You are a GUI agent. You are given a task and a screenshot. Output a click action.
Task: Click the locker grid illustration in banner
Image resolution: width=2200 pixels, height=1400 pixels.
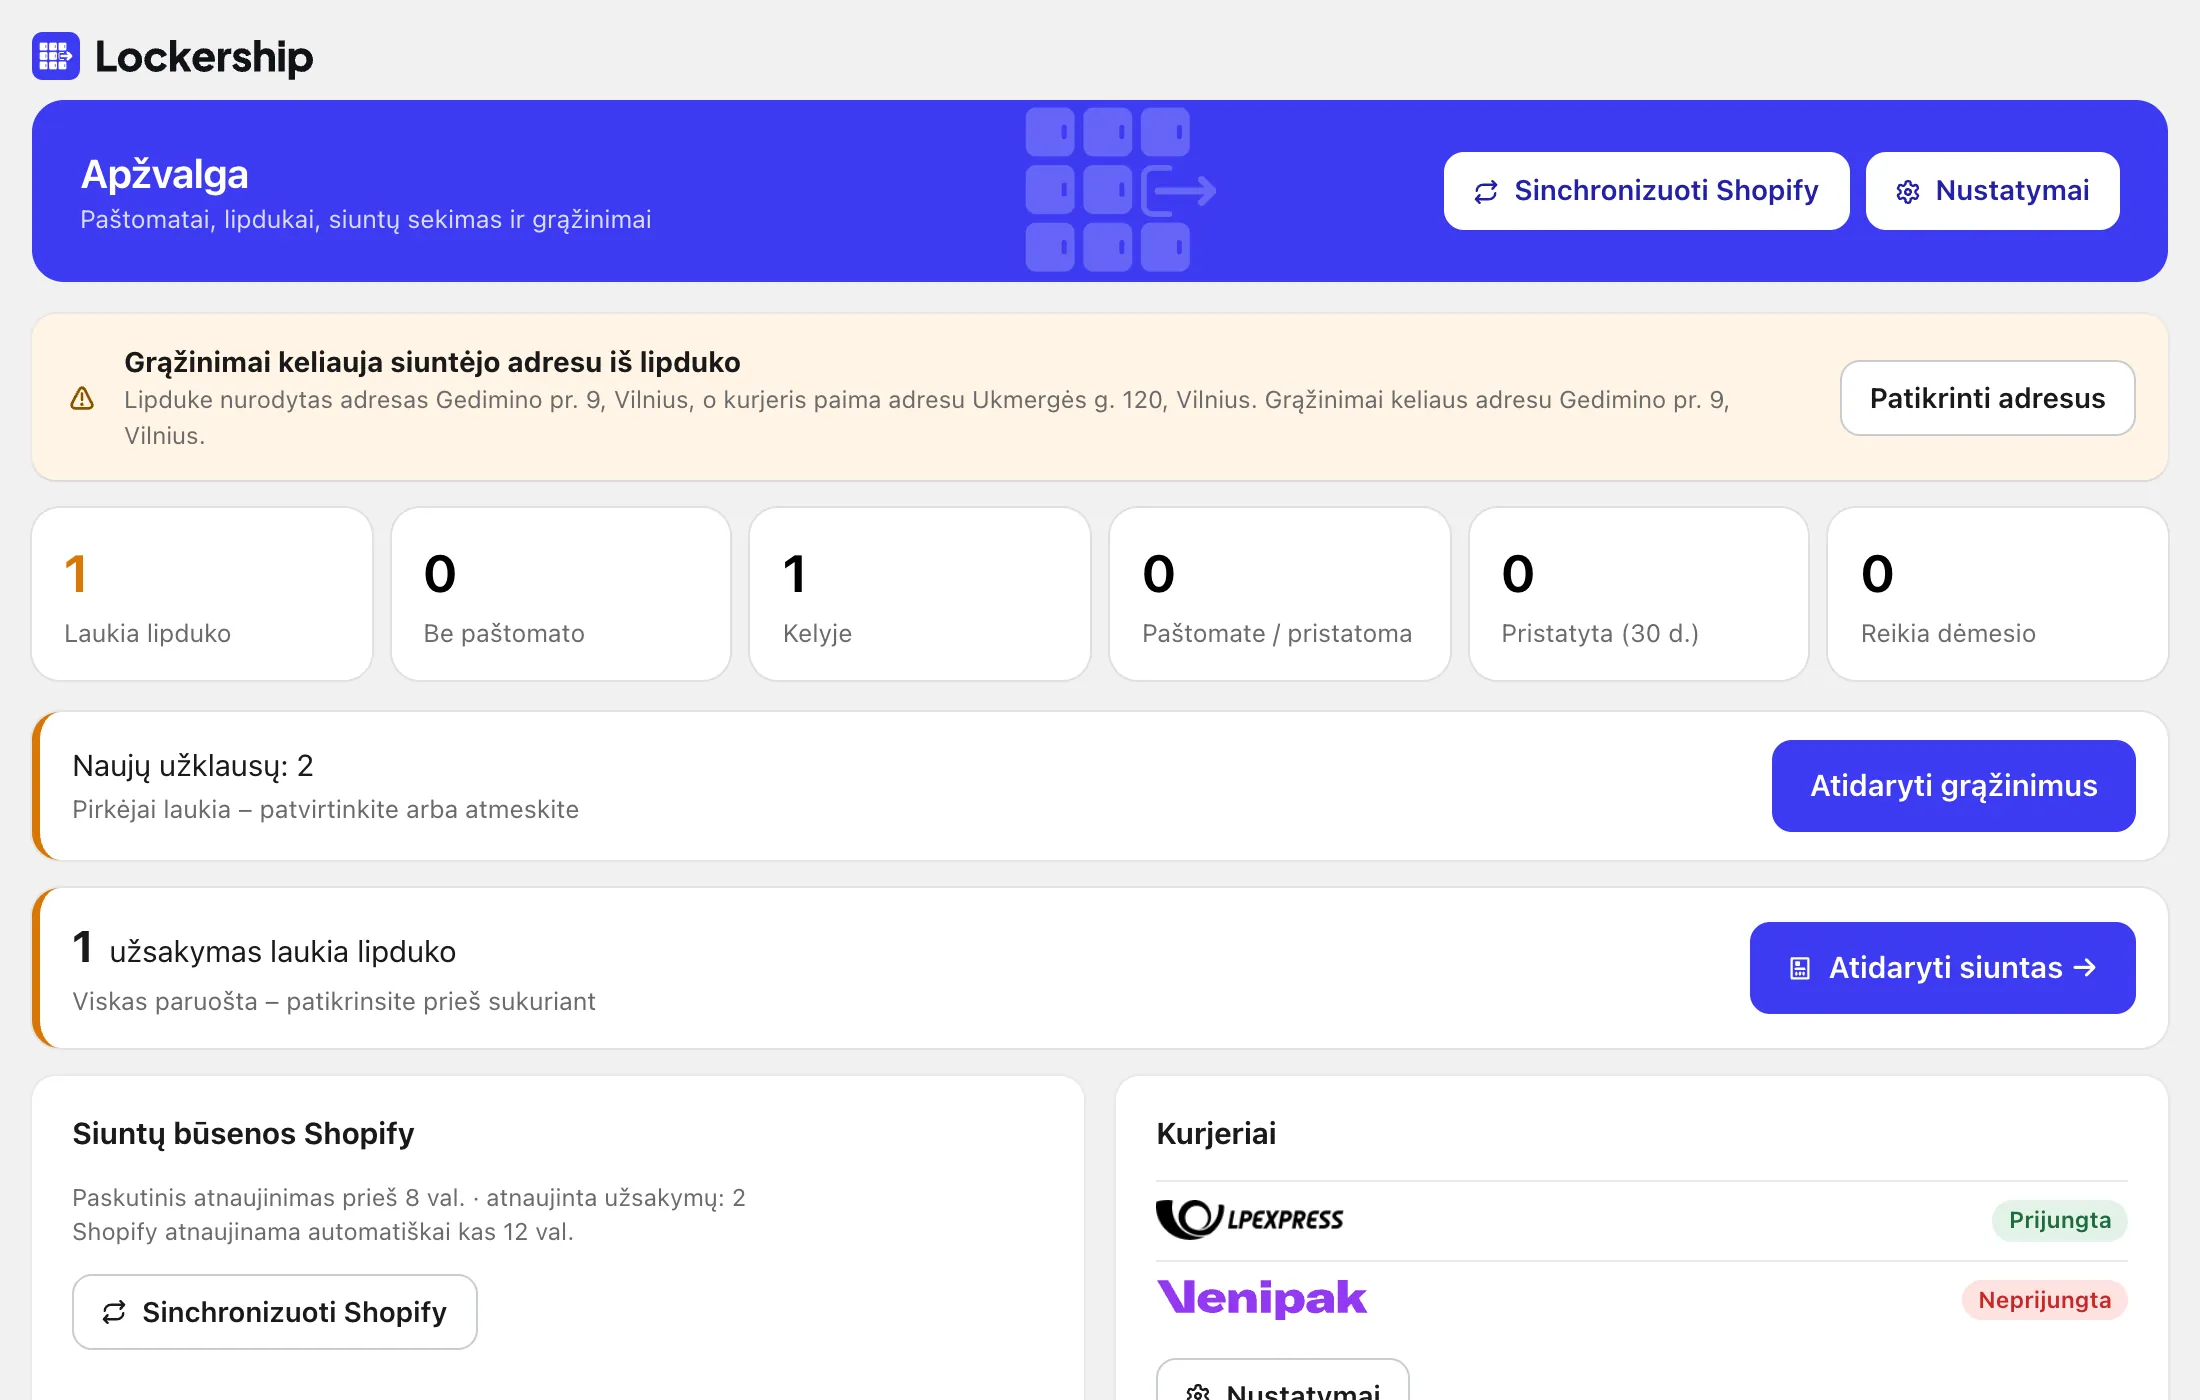(1121, 190)
